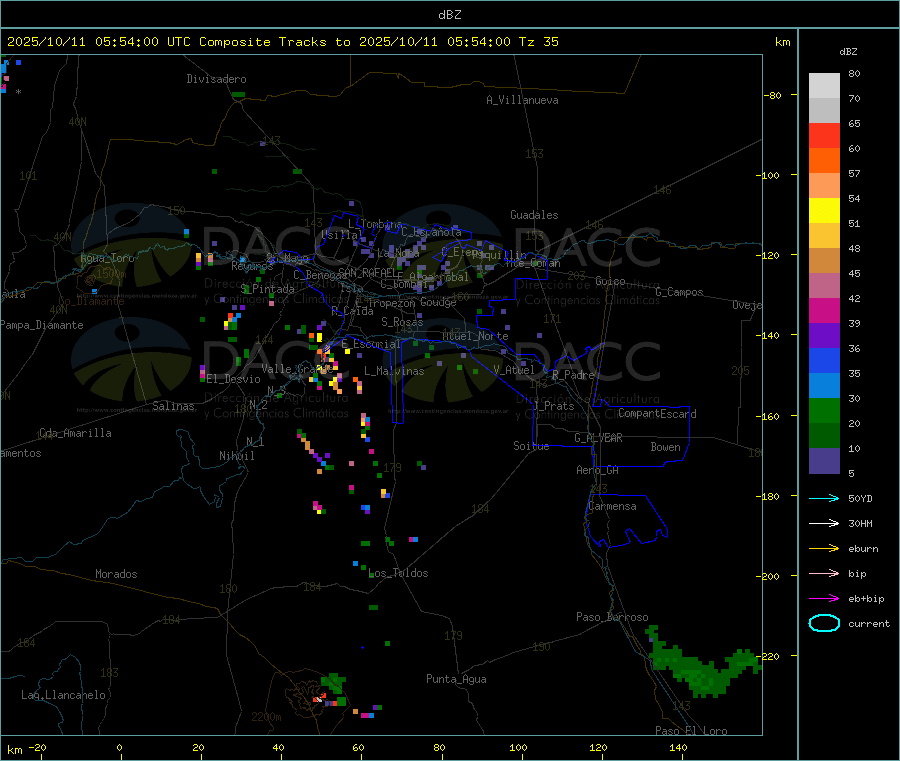Click the '140' tick on bottom km axis
The height and width of the screenshot is (761, 900).
point(678,747)
